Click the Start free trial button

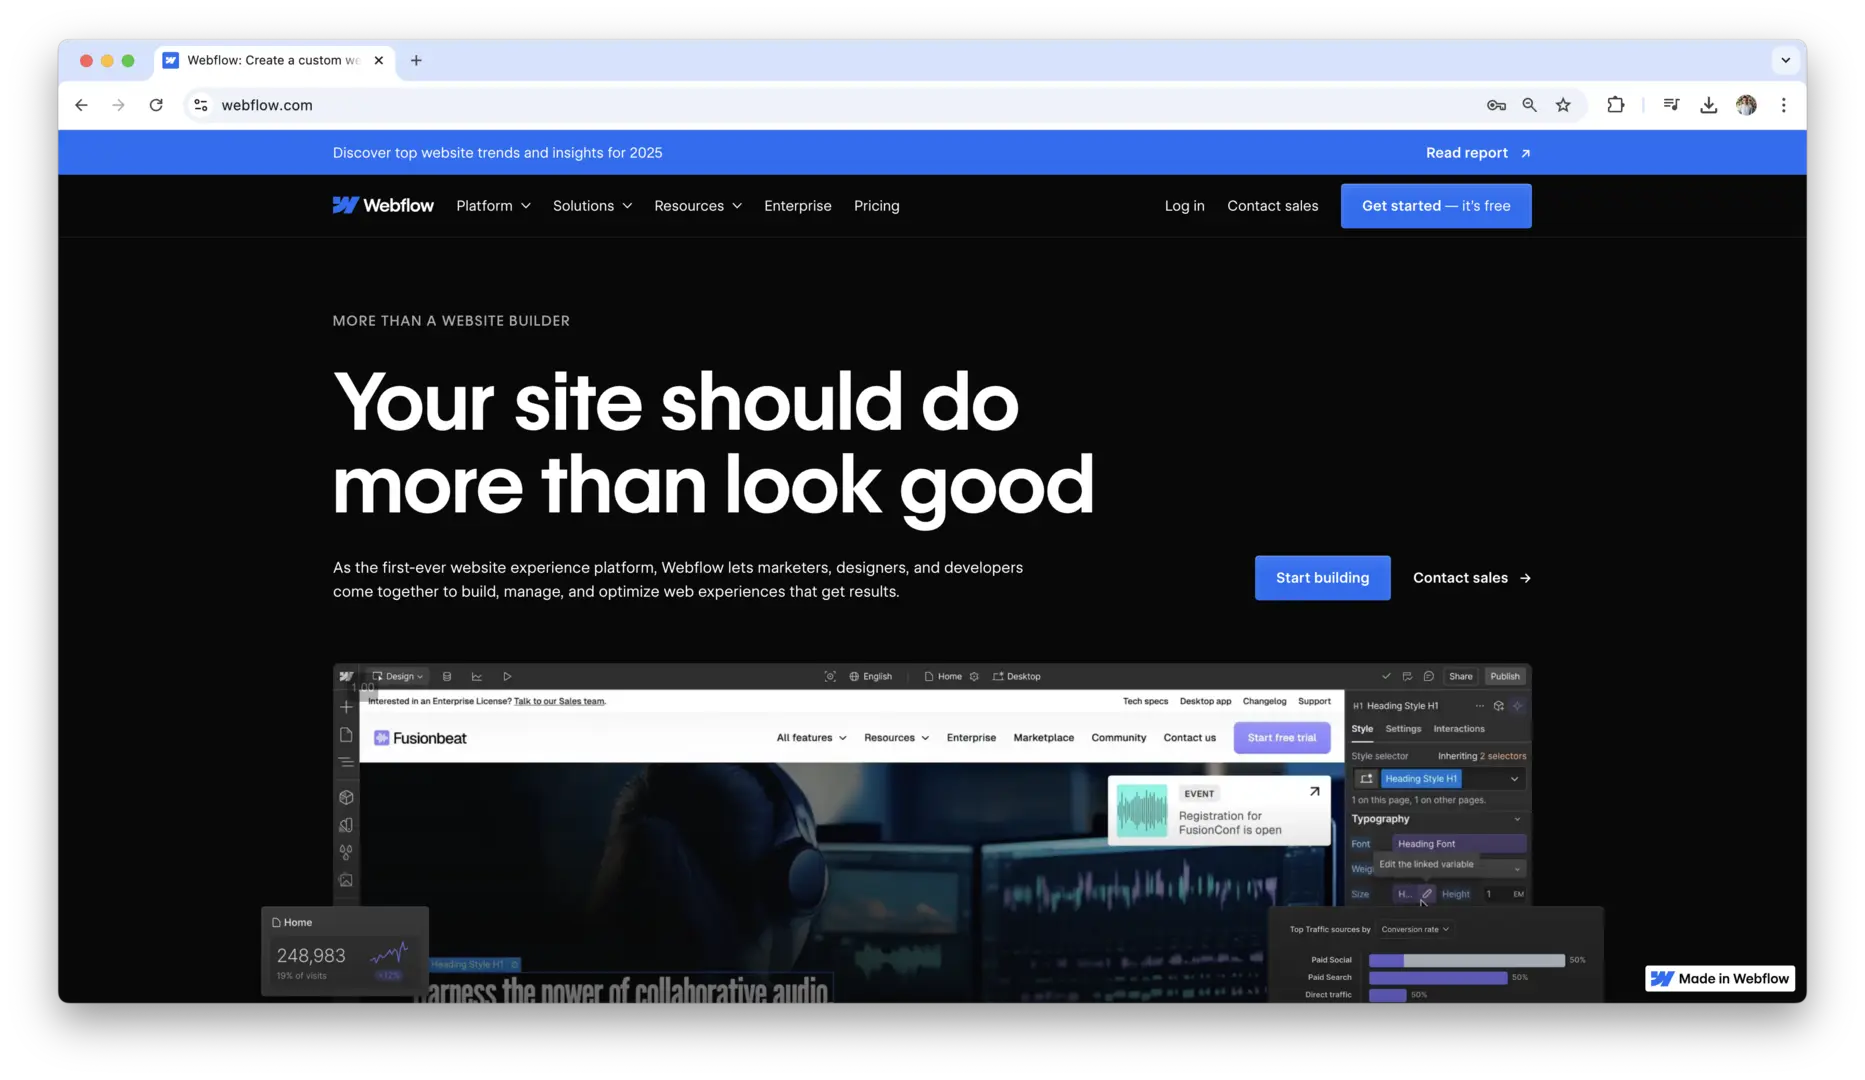click(x=1281, y=738)
